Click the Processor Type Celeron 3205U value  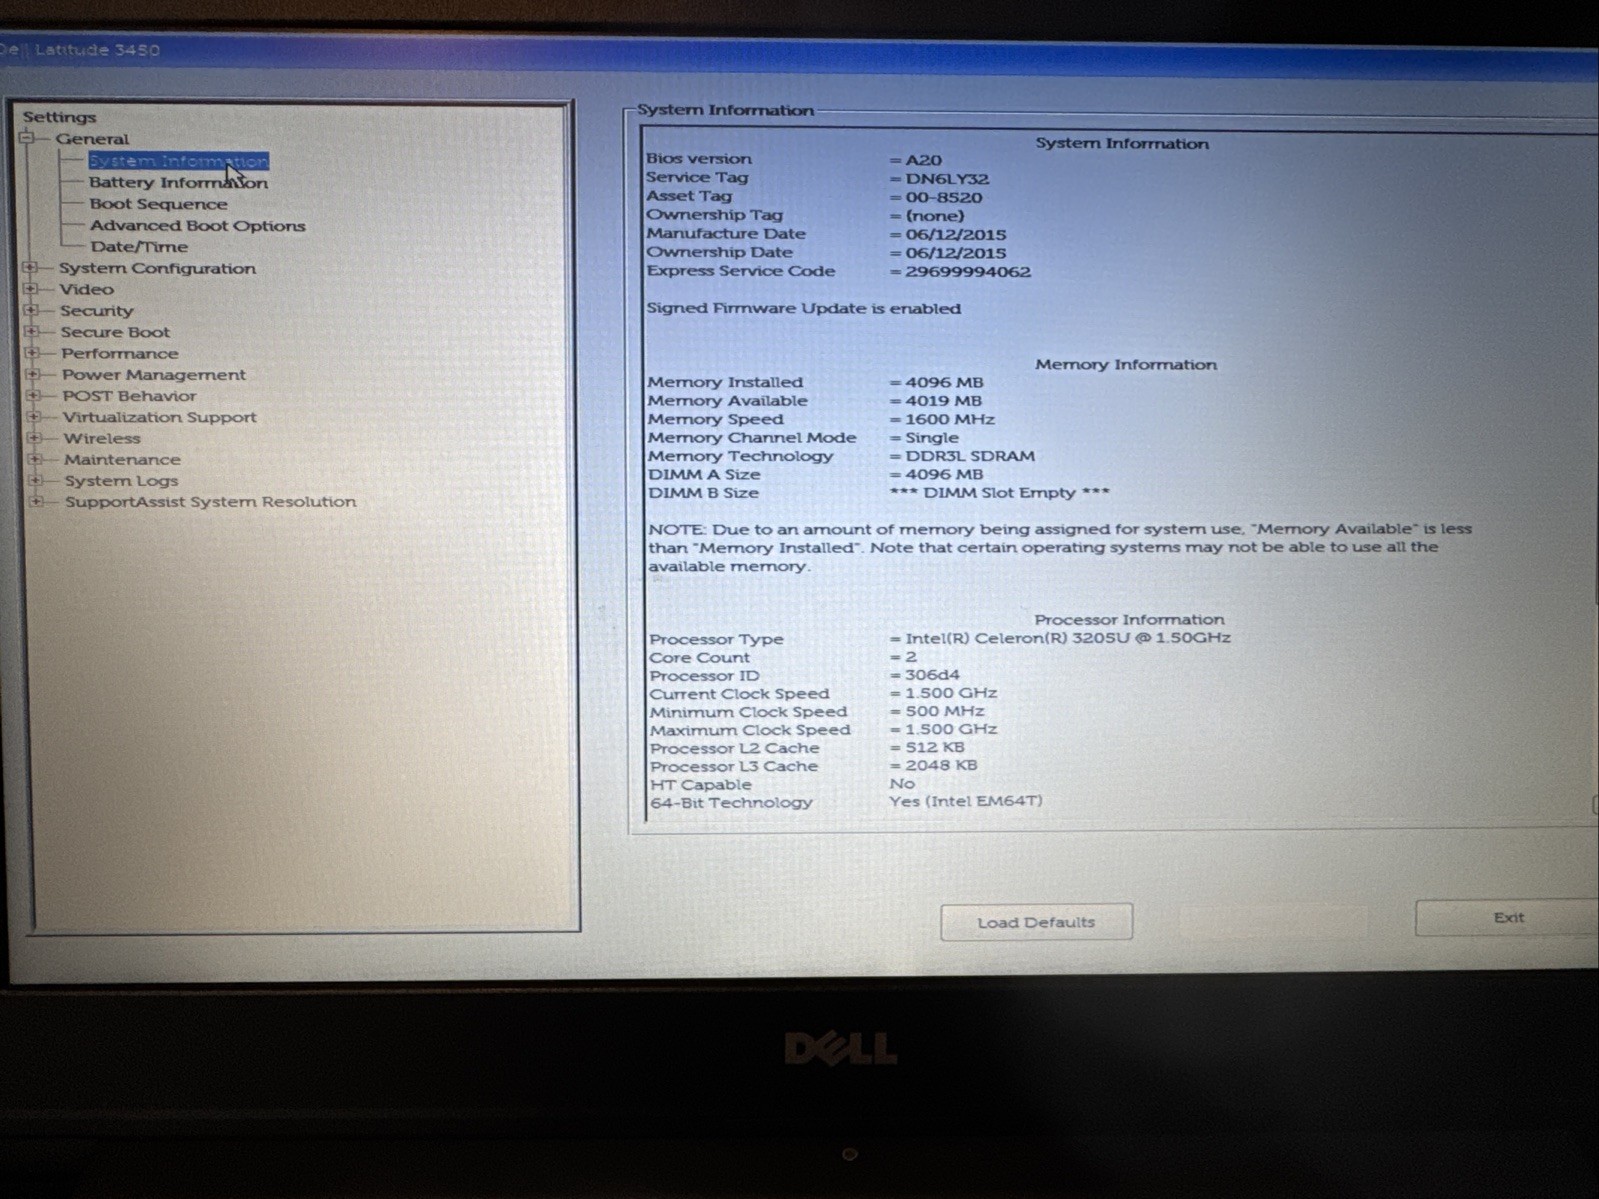[1067, 637]
